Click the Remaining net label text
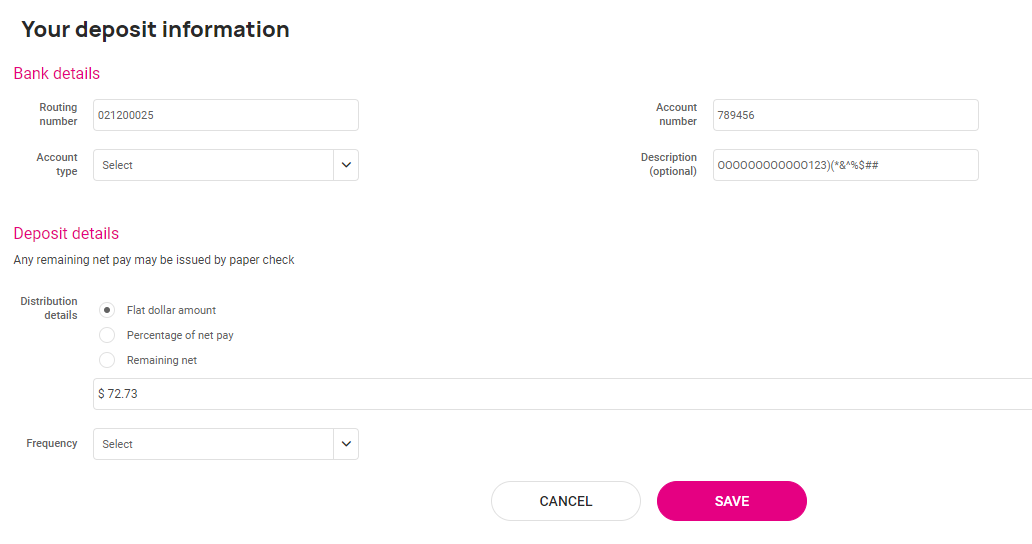This screenshot has width=1032, height=544. (162, 360)
